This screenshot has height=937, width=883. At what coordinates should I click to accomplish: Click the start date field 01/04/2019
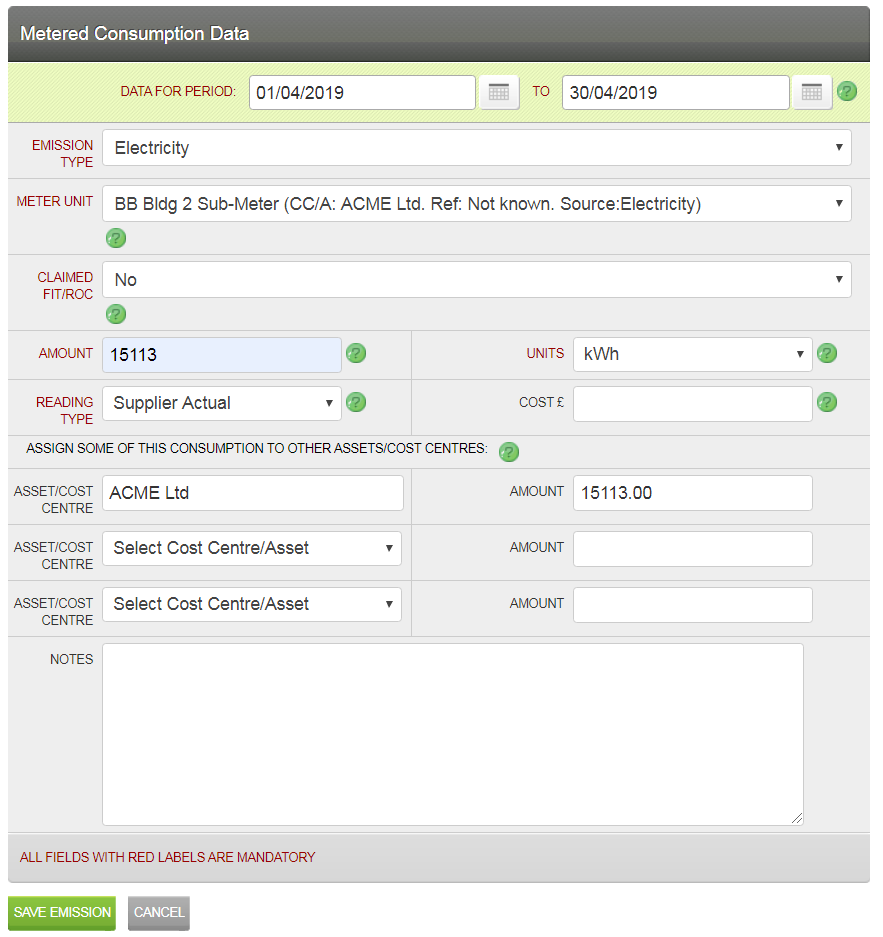point(362,93)
